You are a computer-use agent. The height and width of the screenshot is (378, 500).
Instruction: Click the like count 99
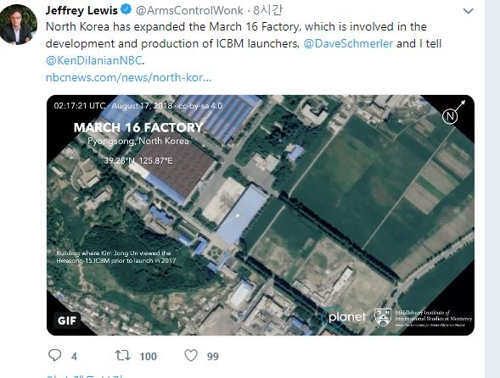[x=213, y=357]
